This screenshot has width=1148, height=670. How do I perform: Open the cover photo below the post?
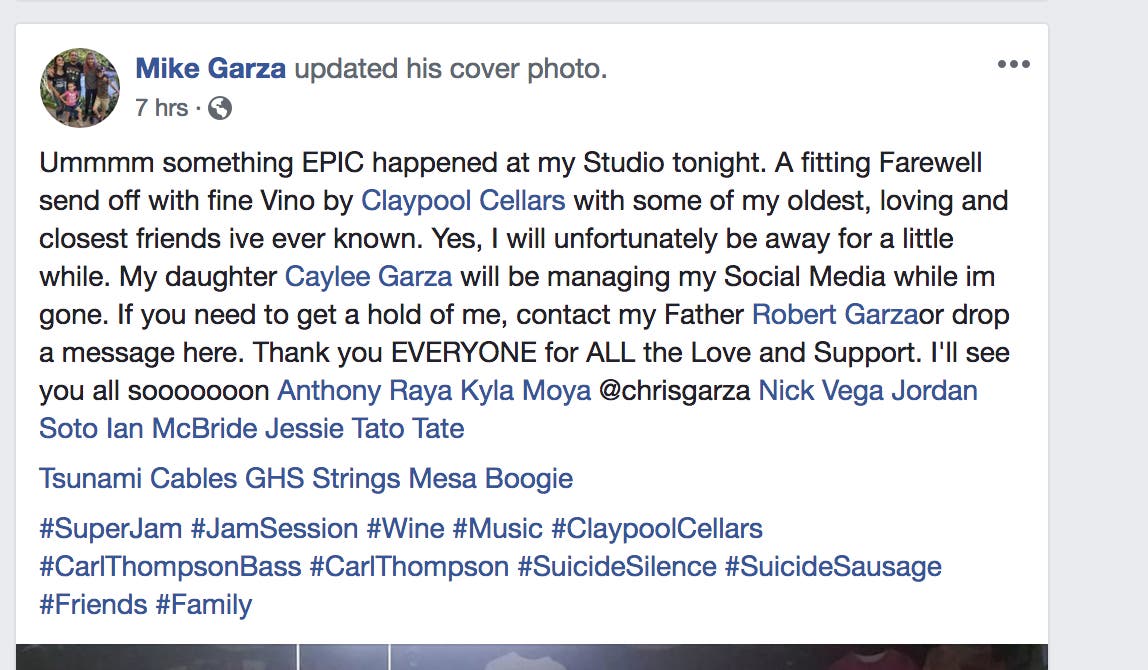coord(532,657)
